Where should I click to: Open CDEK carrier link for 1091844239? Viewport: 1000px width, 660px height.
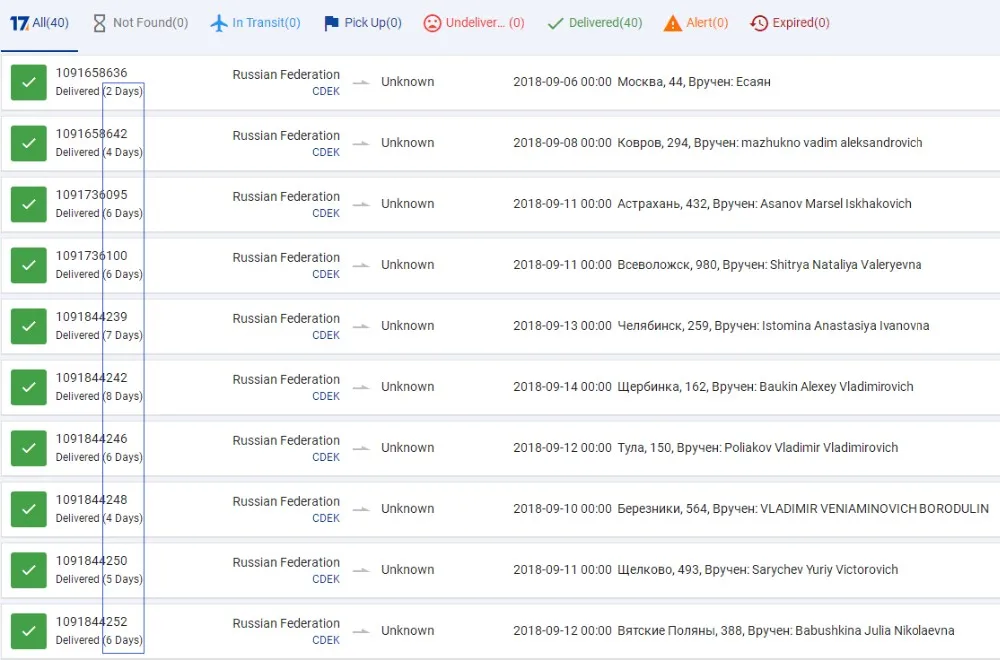[326, 335]
